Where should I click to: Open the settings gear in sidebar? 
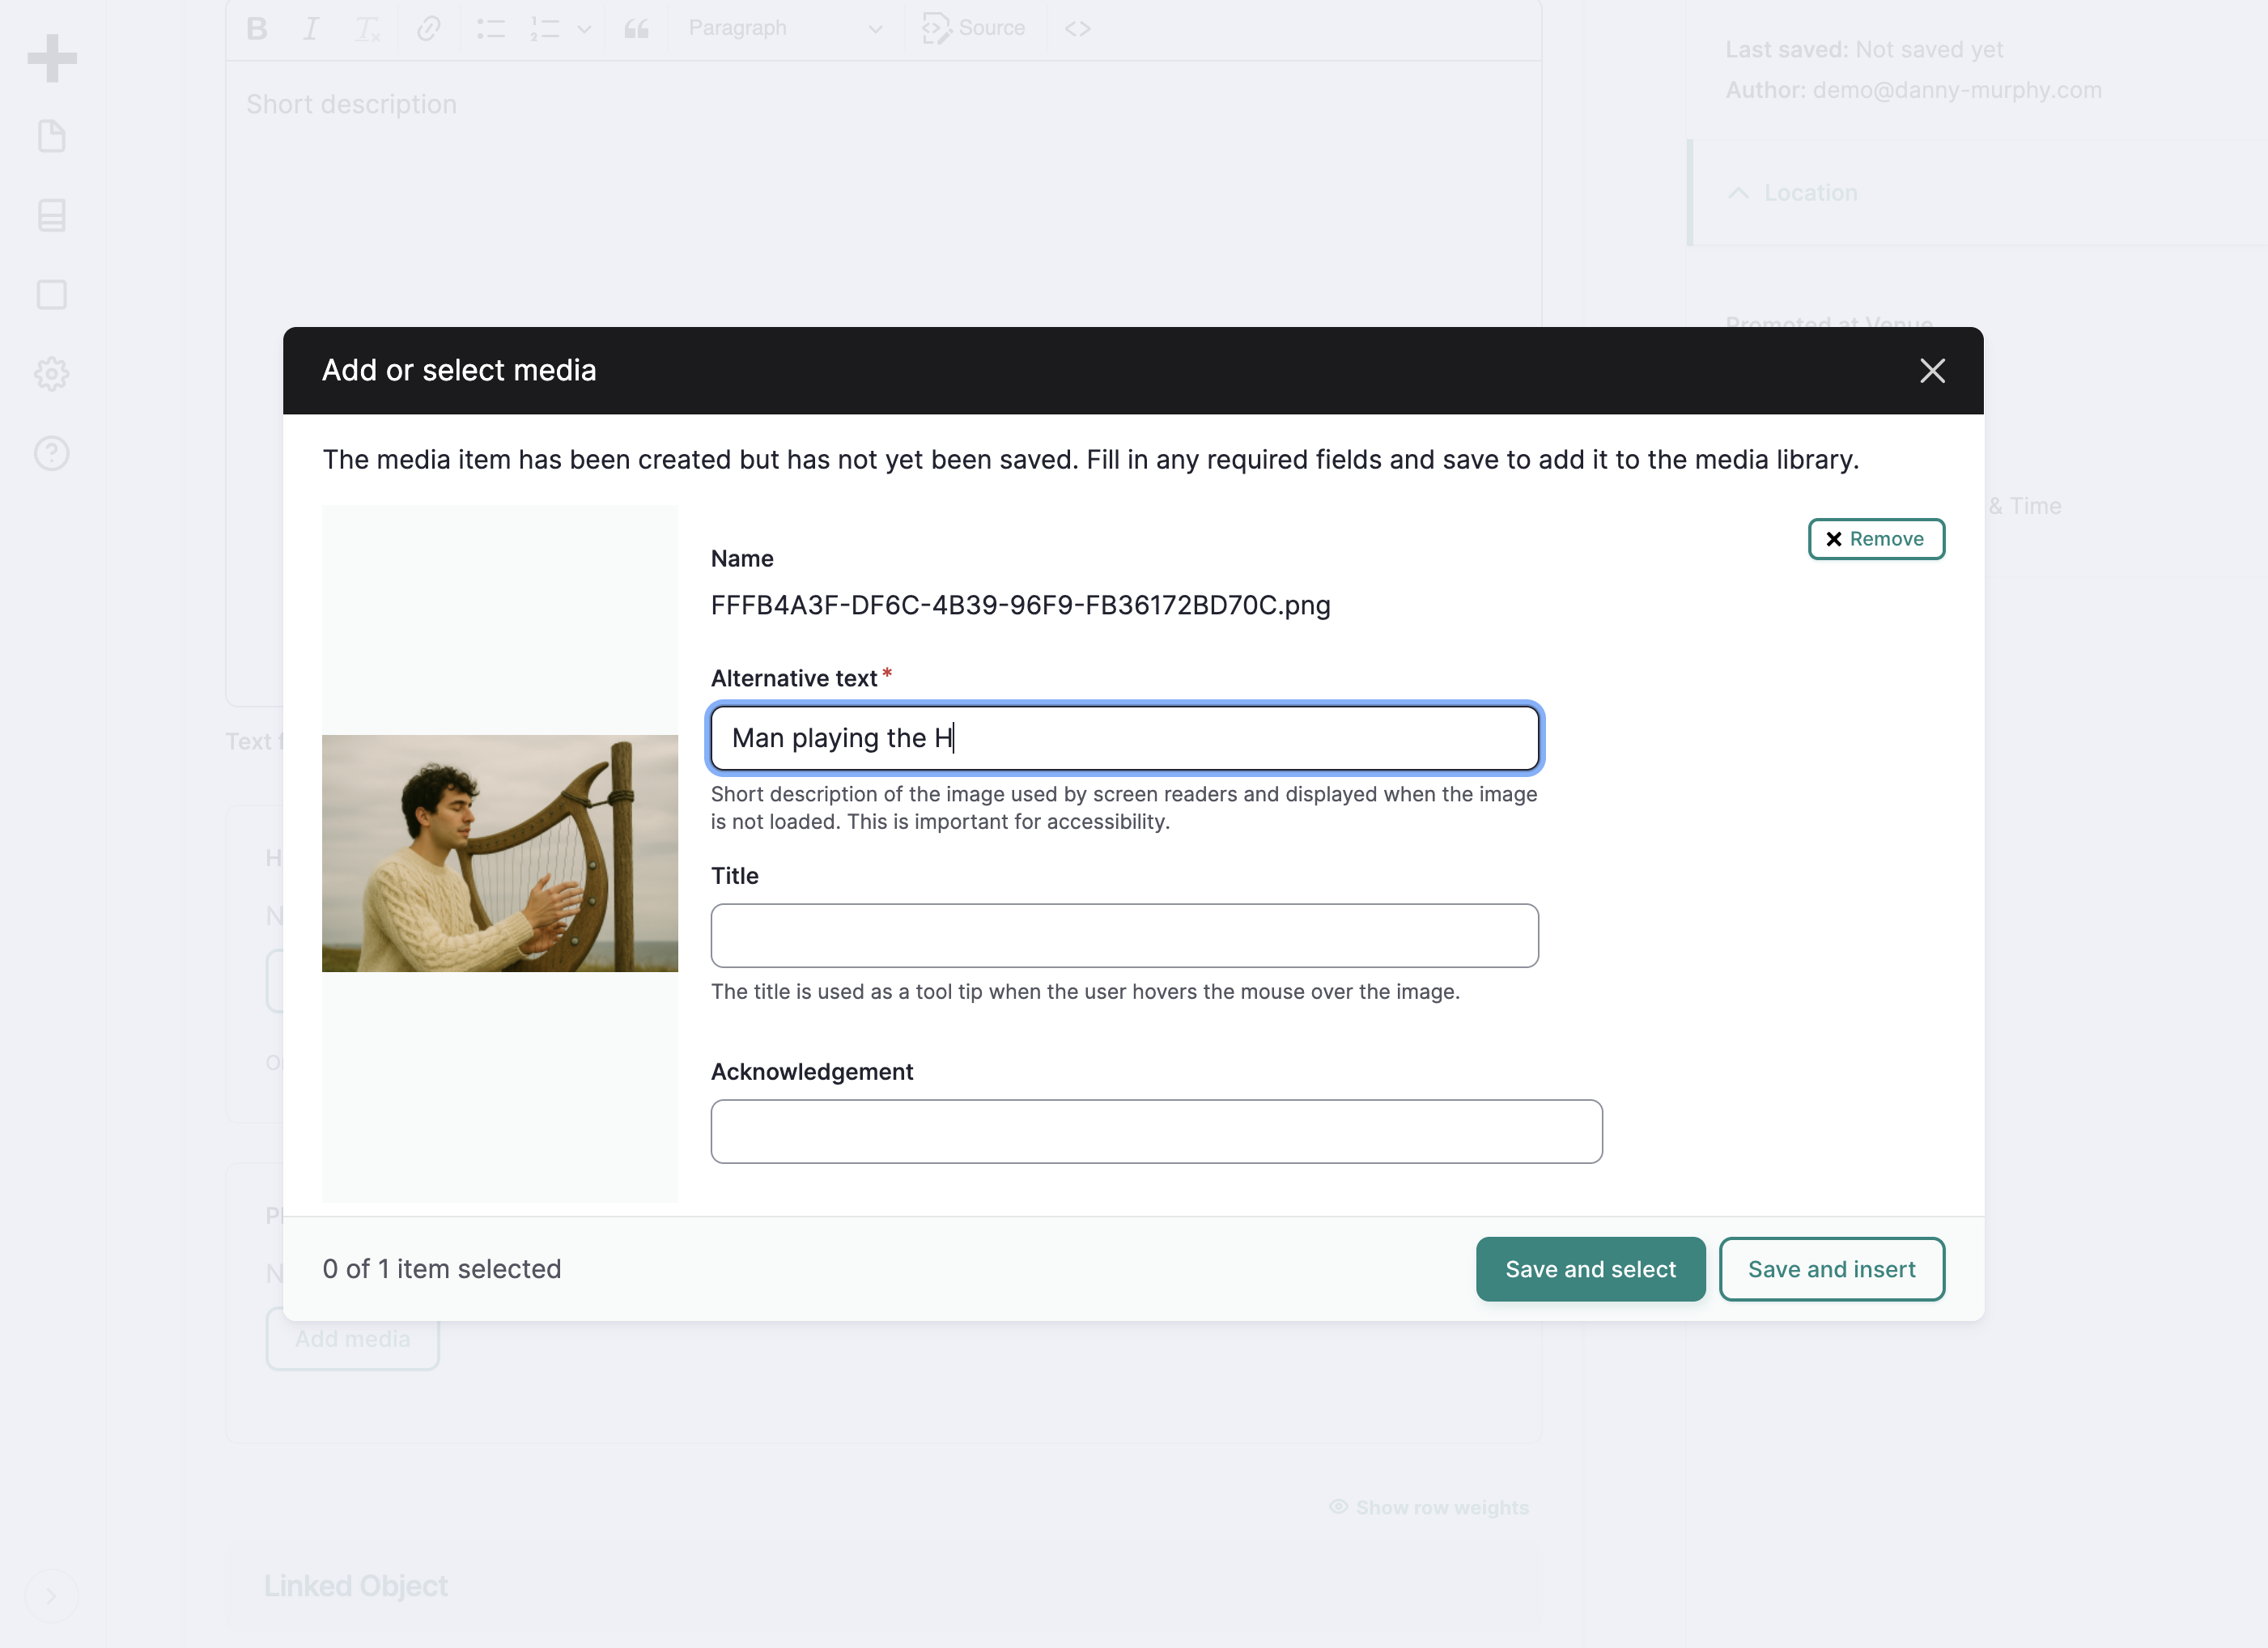tap(52, 374)
